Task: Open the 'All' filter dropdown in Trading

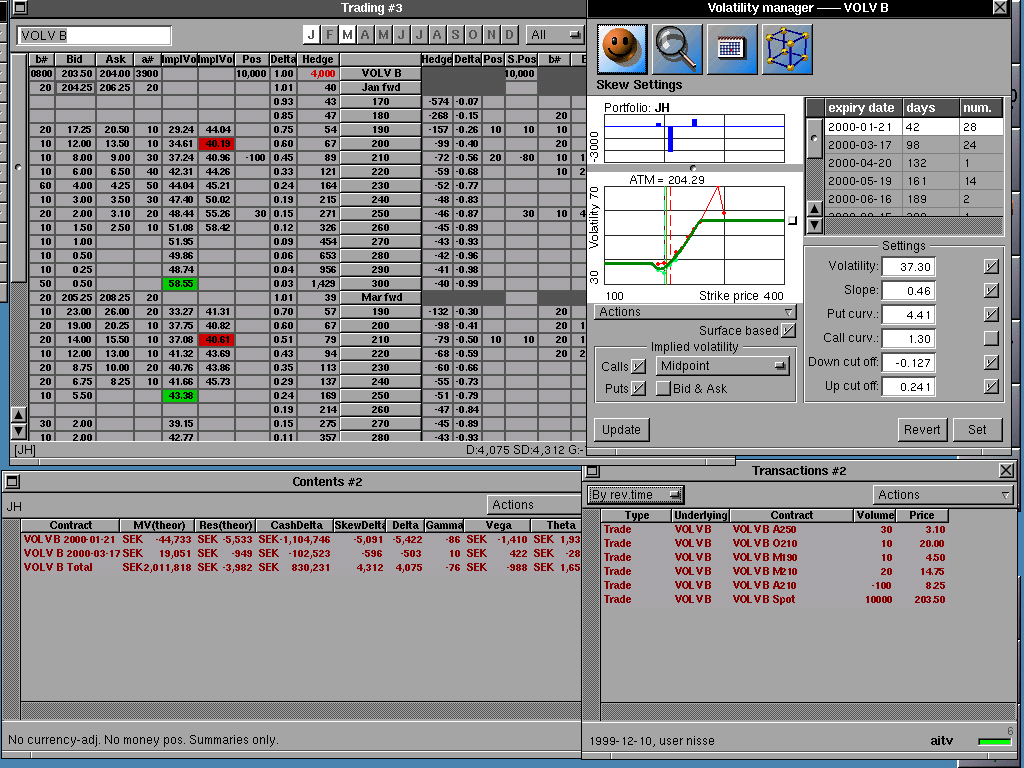Action: [555, 35]
